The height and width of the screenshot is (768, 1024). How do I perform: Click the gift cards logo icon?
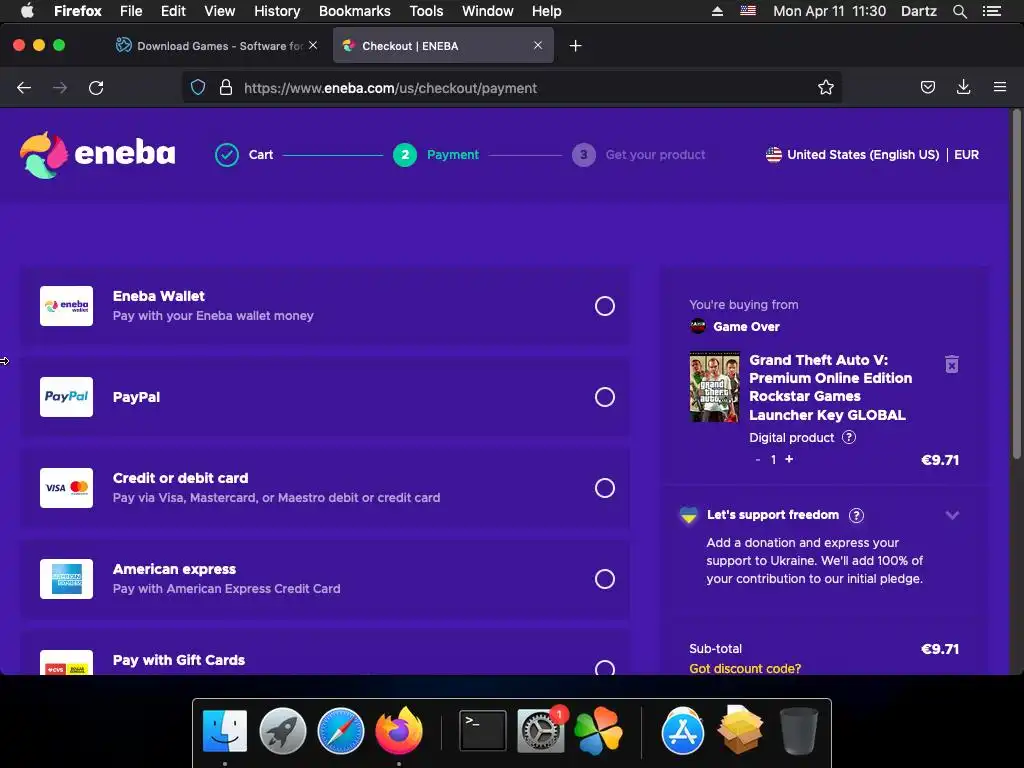click(67, 663)
